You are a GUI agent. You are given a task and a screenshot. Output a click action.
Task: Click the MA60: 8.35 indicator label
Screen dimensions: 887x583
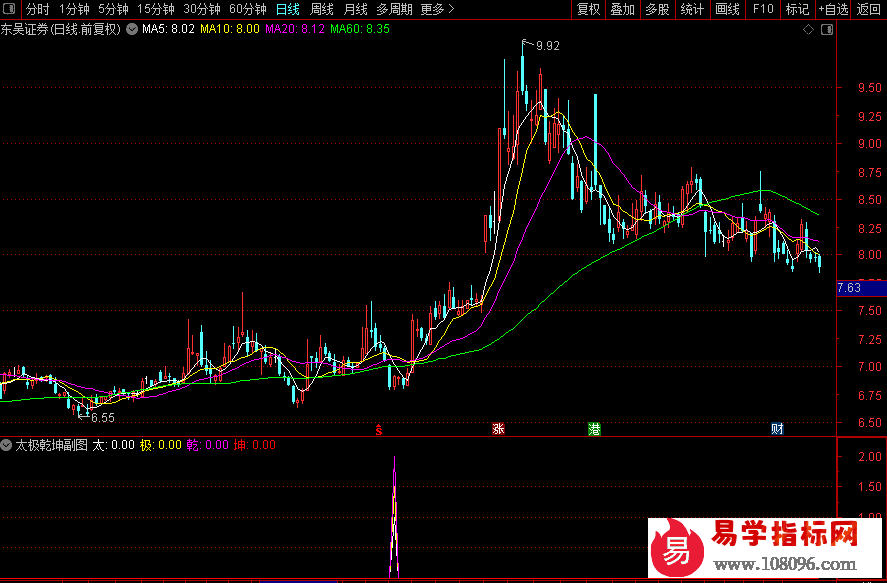coord(360,29)
